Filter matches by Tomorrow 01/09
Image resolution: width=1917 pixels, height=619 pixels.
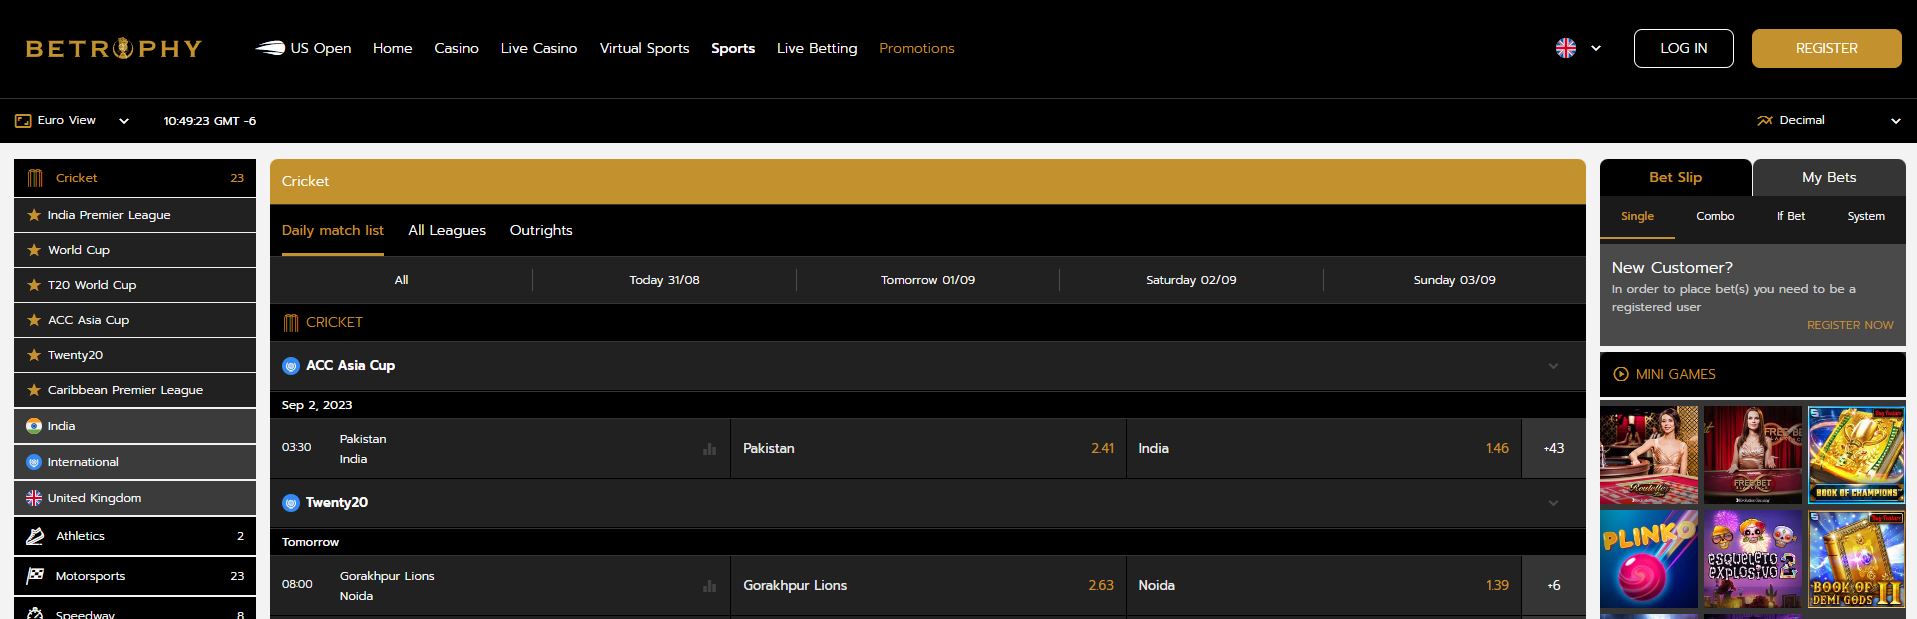(x=928, y=280)
